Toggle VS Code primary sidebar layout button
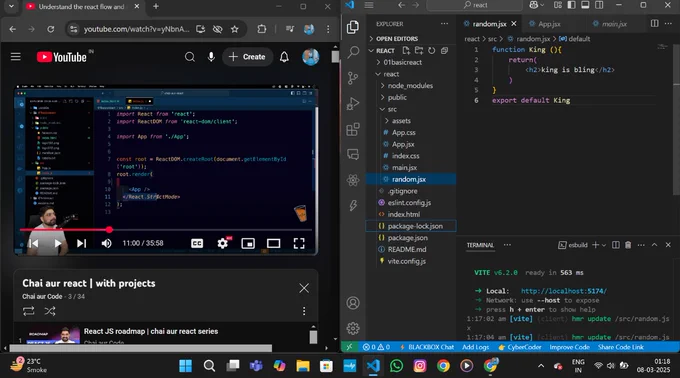 tap(572, 5)
